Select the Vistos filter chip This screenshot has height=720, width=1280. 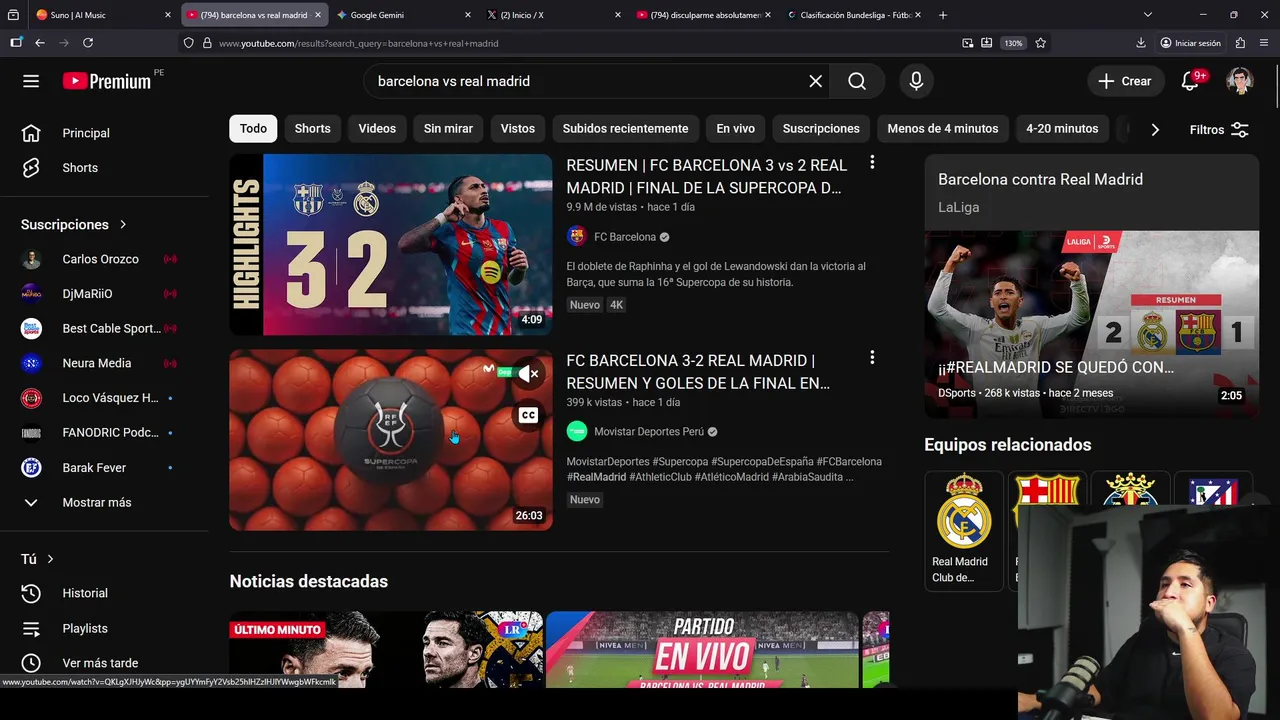(518, 128)
